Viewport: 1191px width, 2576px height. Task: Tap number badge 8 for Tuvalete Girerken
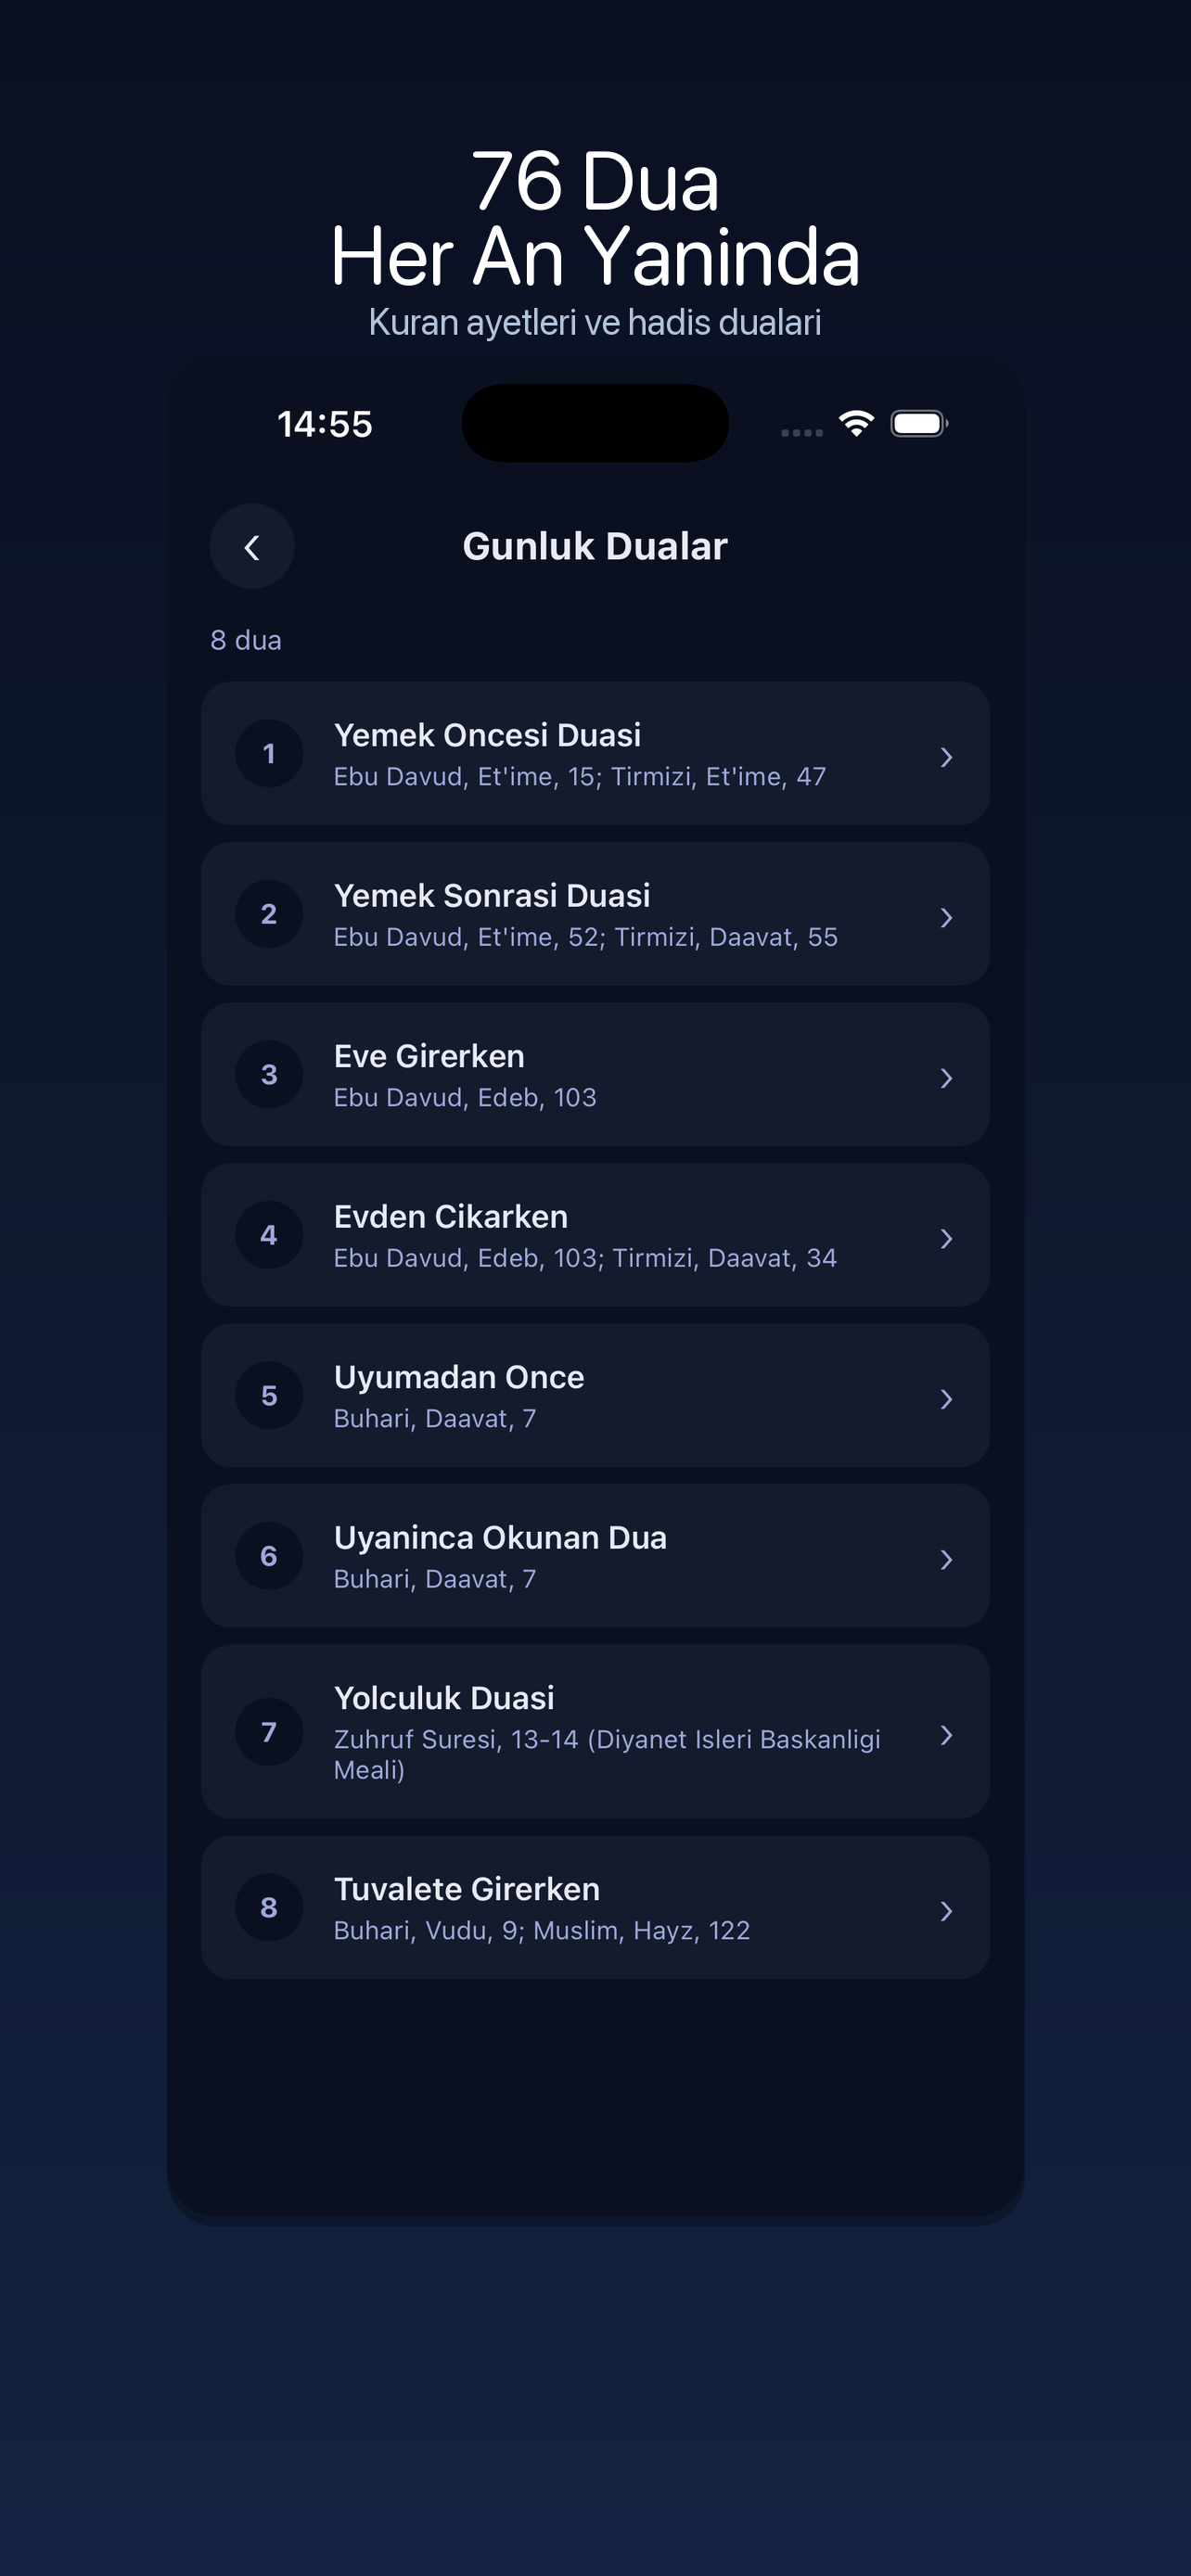coord(269,1907)
